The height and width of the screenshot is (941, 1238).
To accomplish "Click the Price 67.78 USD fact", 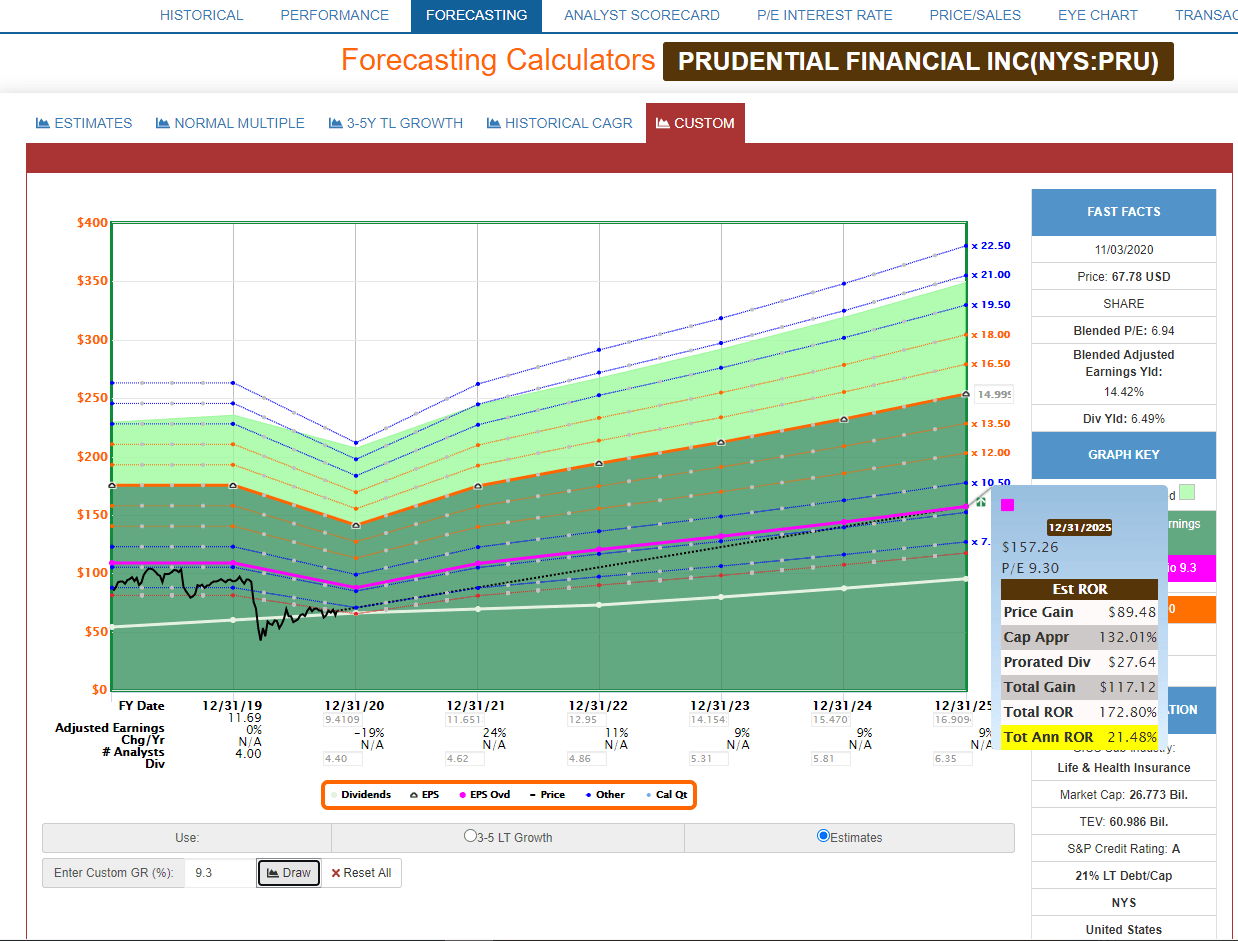I will (x=1124, y=277).
